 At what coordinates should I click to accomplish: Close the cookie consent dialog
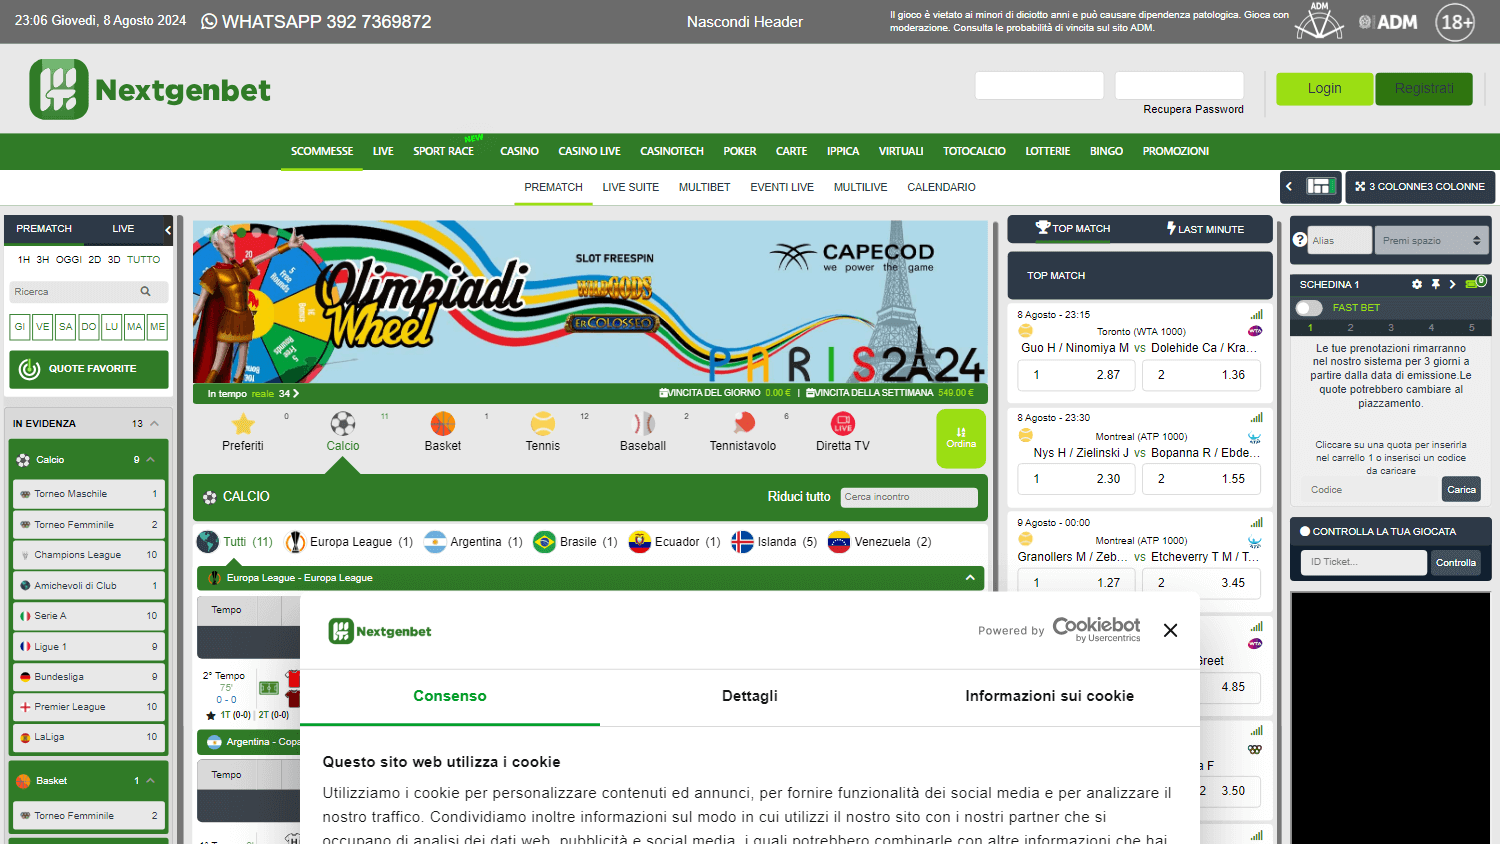coord(1171,630)
